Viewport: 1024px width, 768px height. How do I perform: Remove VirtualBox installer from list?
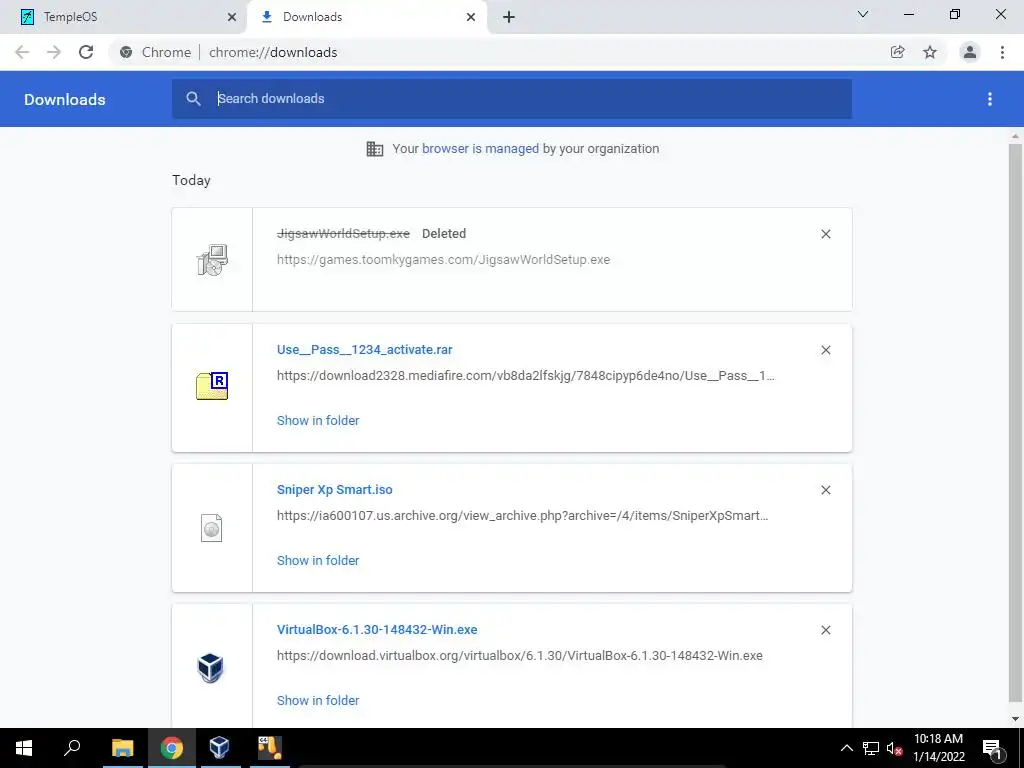[x=825, y=630]
